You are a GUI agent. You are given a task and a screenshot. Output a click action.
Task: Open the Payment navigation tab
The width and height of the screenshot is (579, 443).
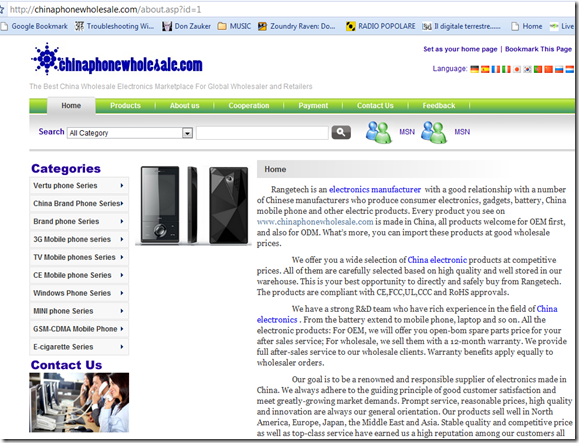pos(313,106)
